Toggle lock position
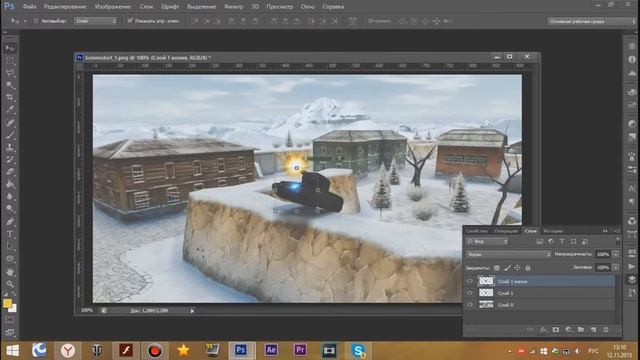Screen dimensions: 640x360 (518, 268)
